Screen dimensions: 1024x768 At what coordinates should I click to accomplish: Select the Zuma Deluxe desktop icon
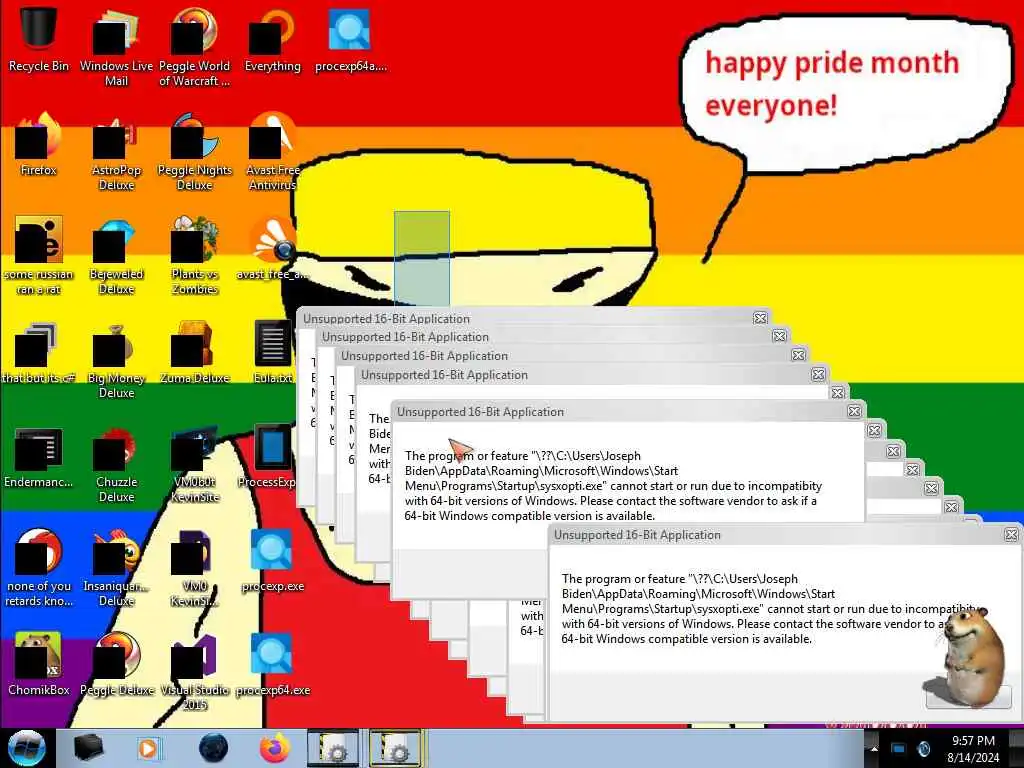195,353
